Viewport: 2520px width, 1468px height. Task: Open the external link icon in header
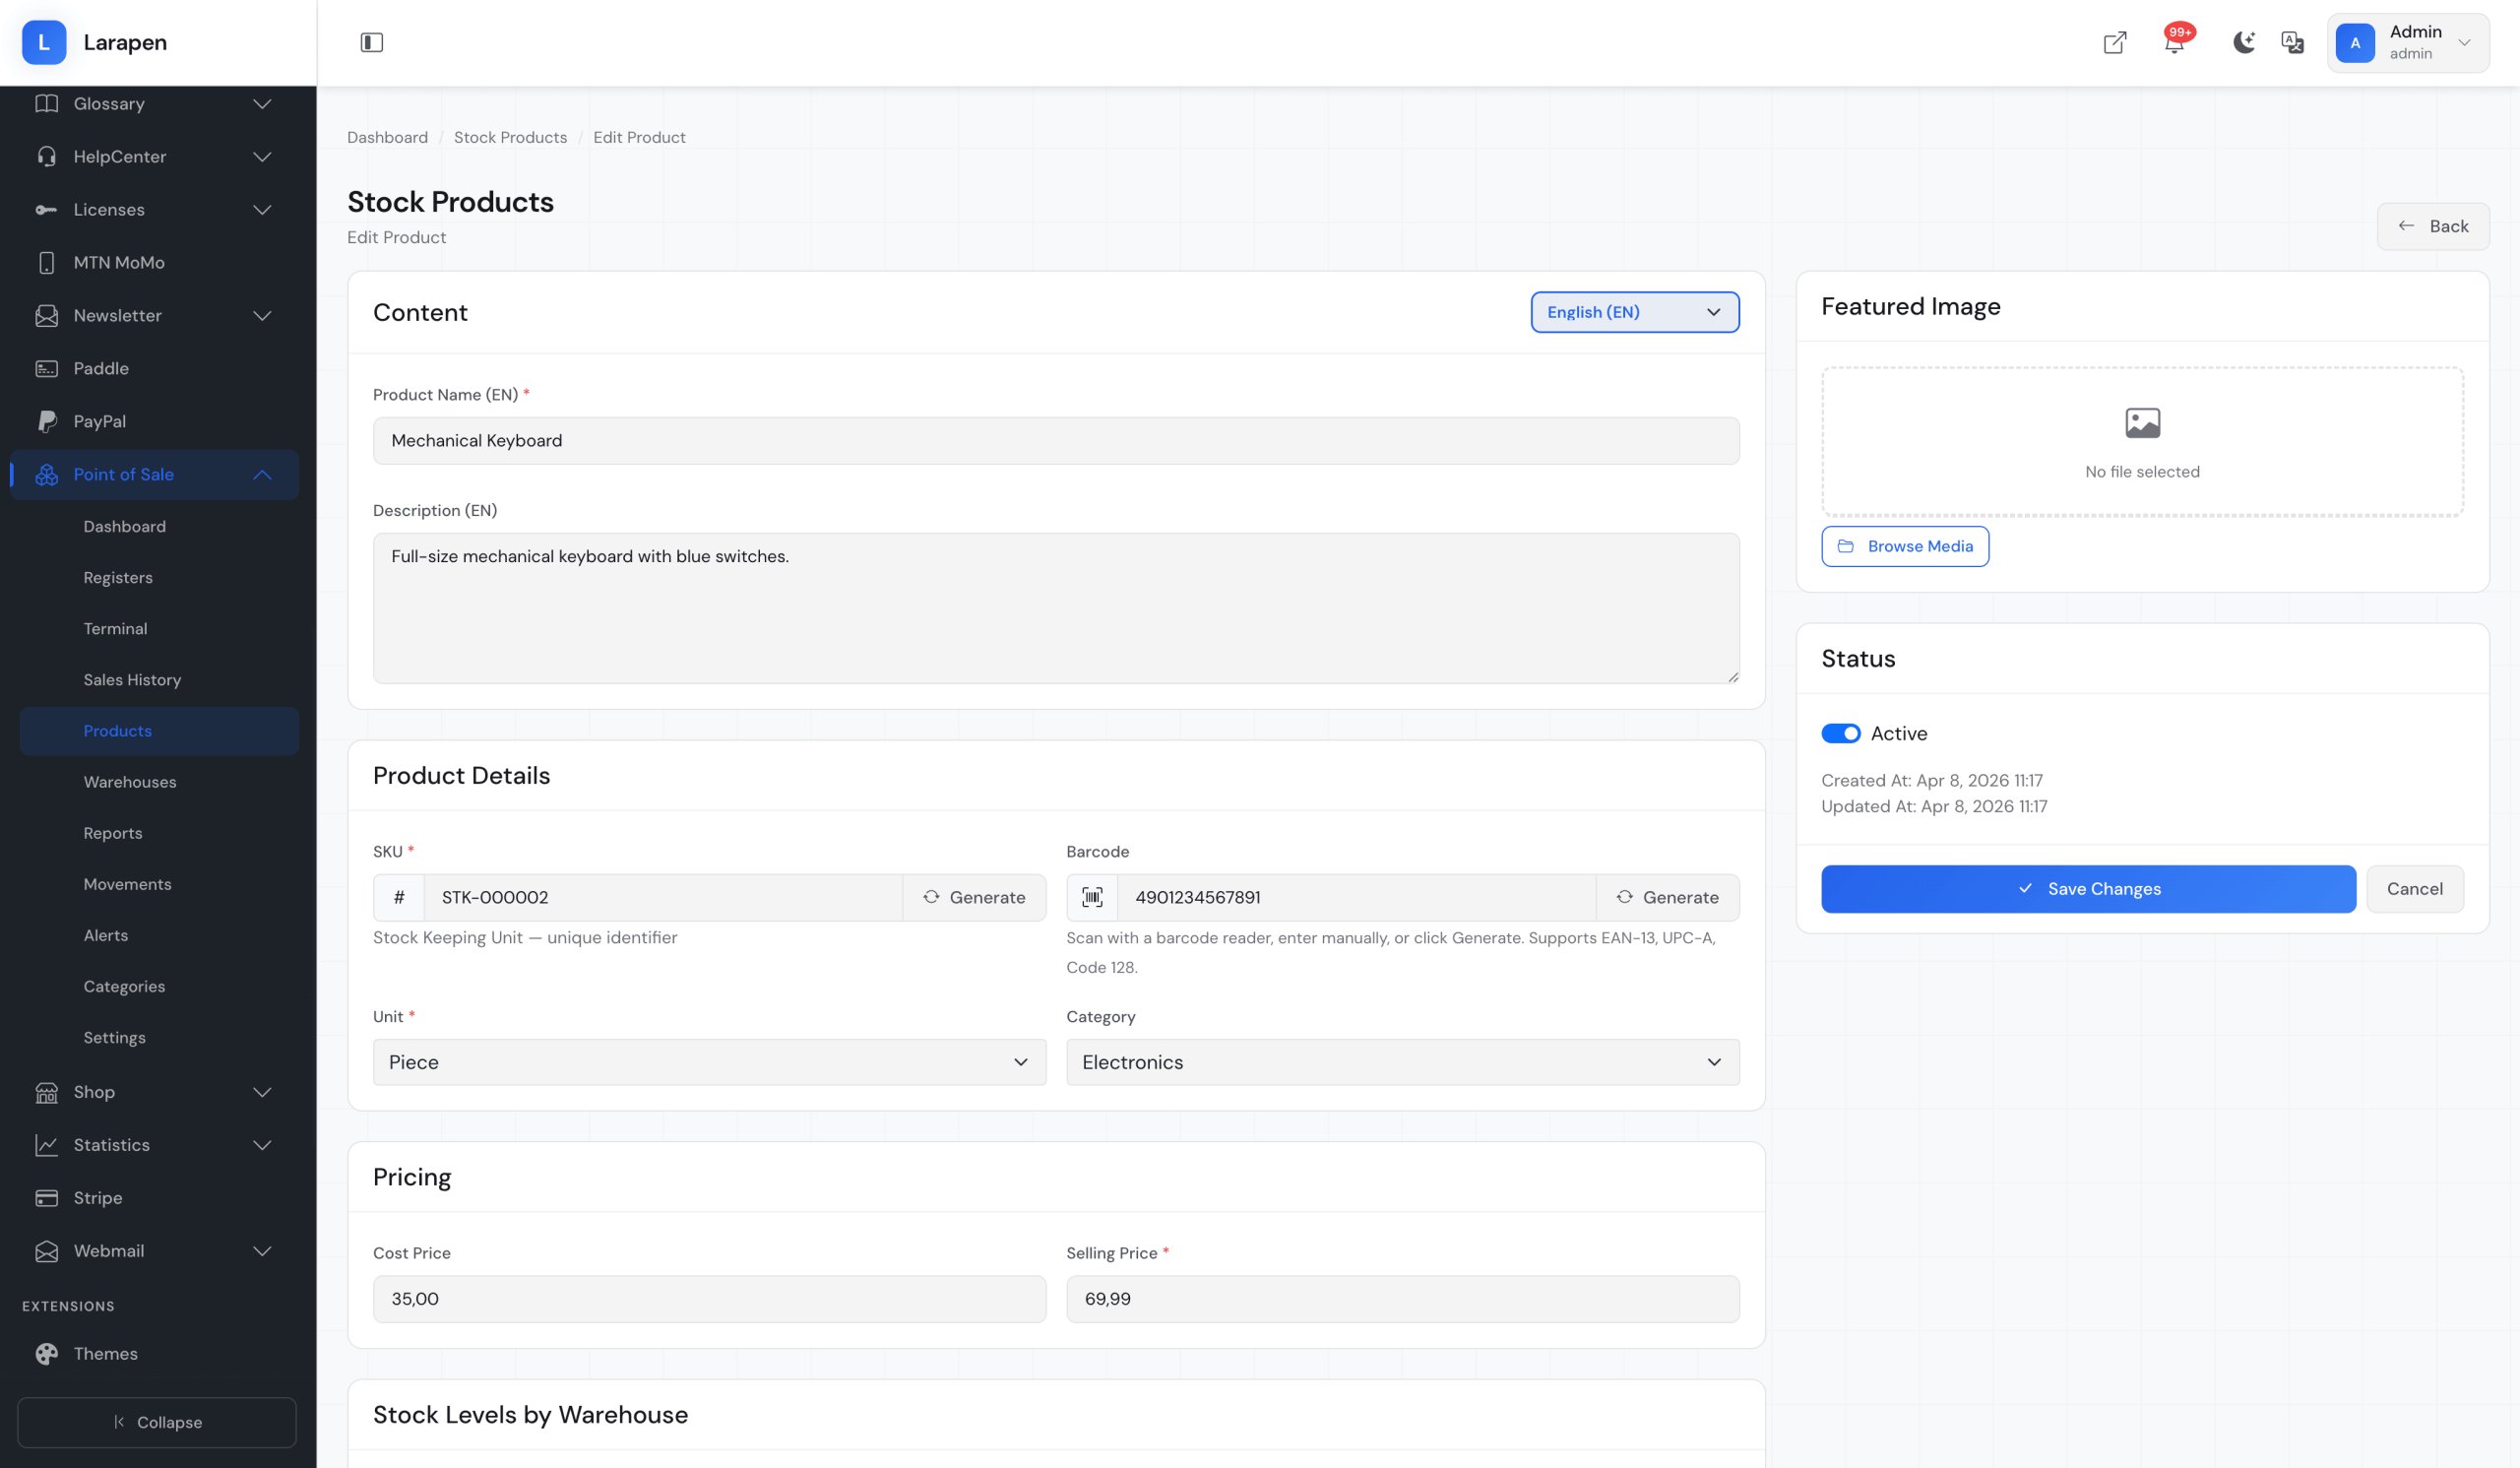[x=2114, y=42]
